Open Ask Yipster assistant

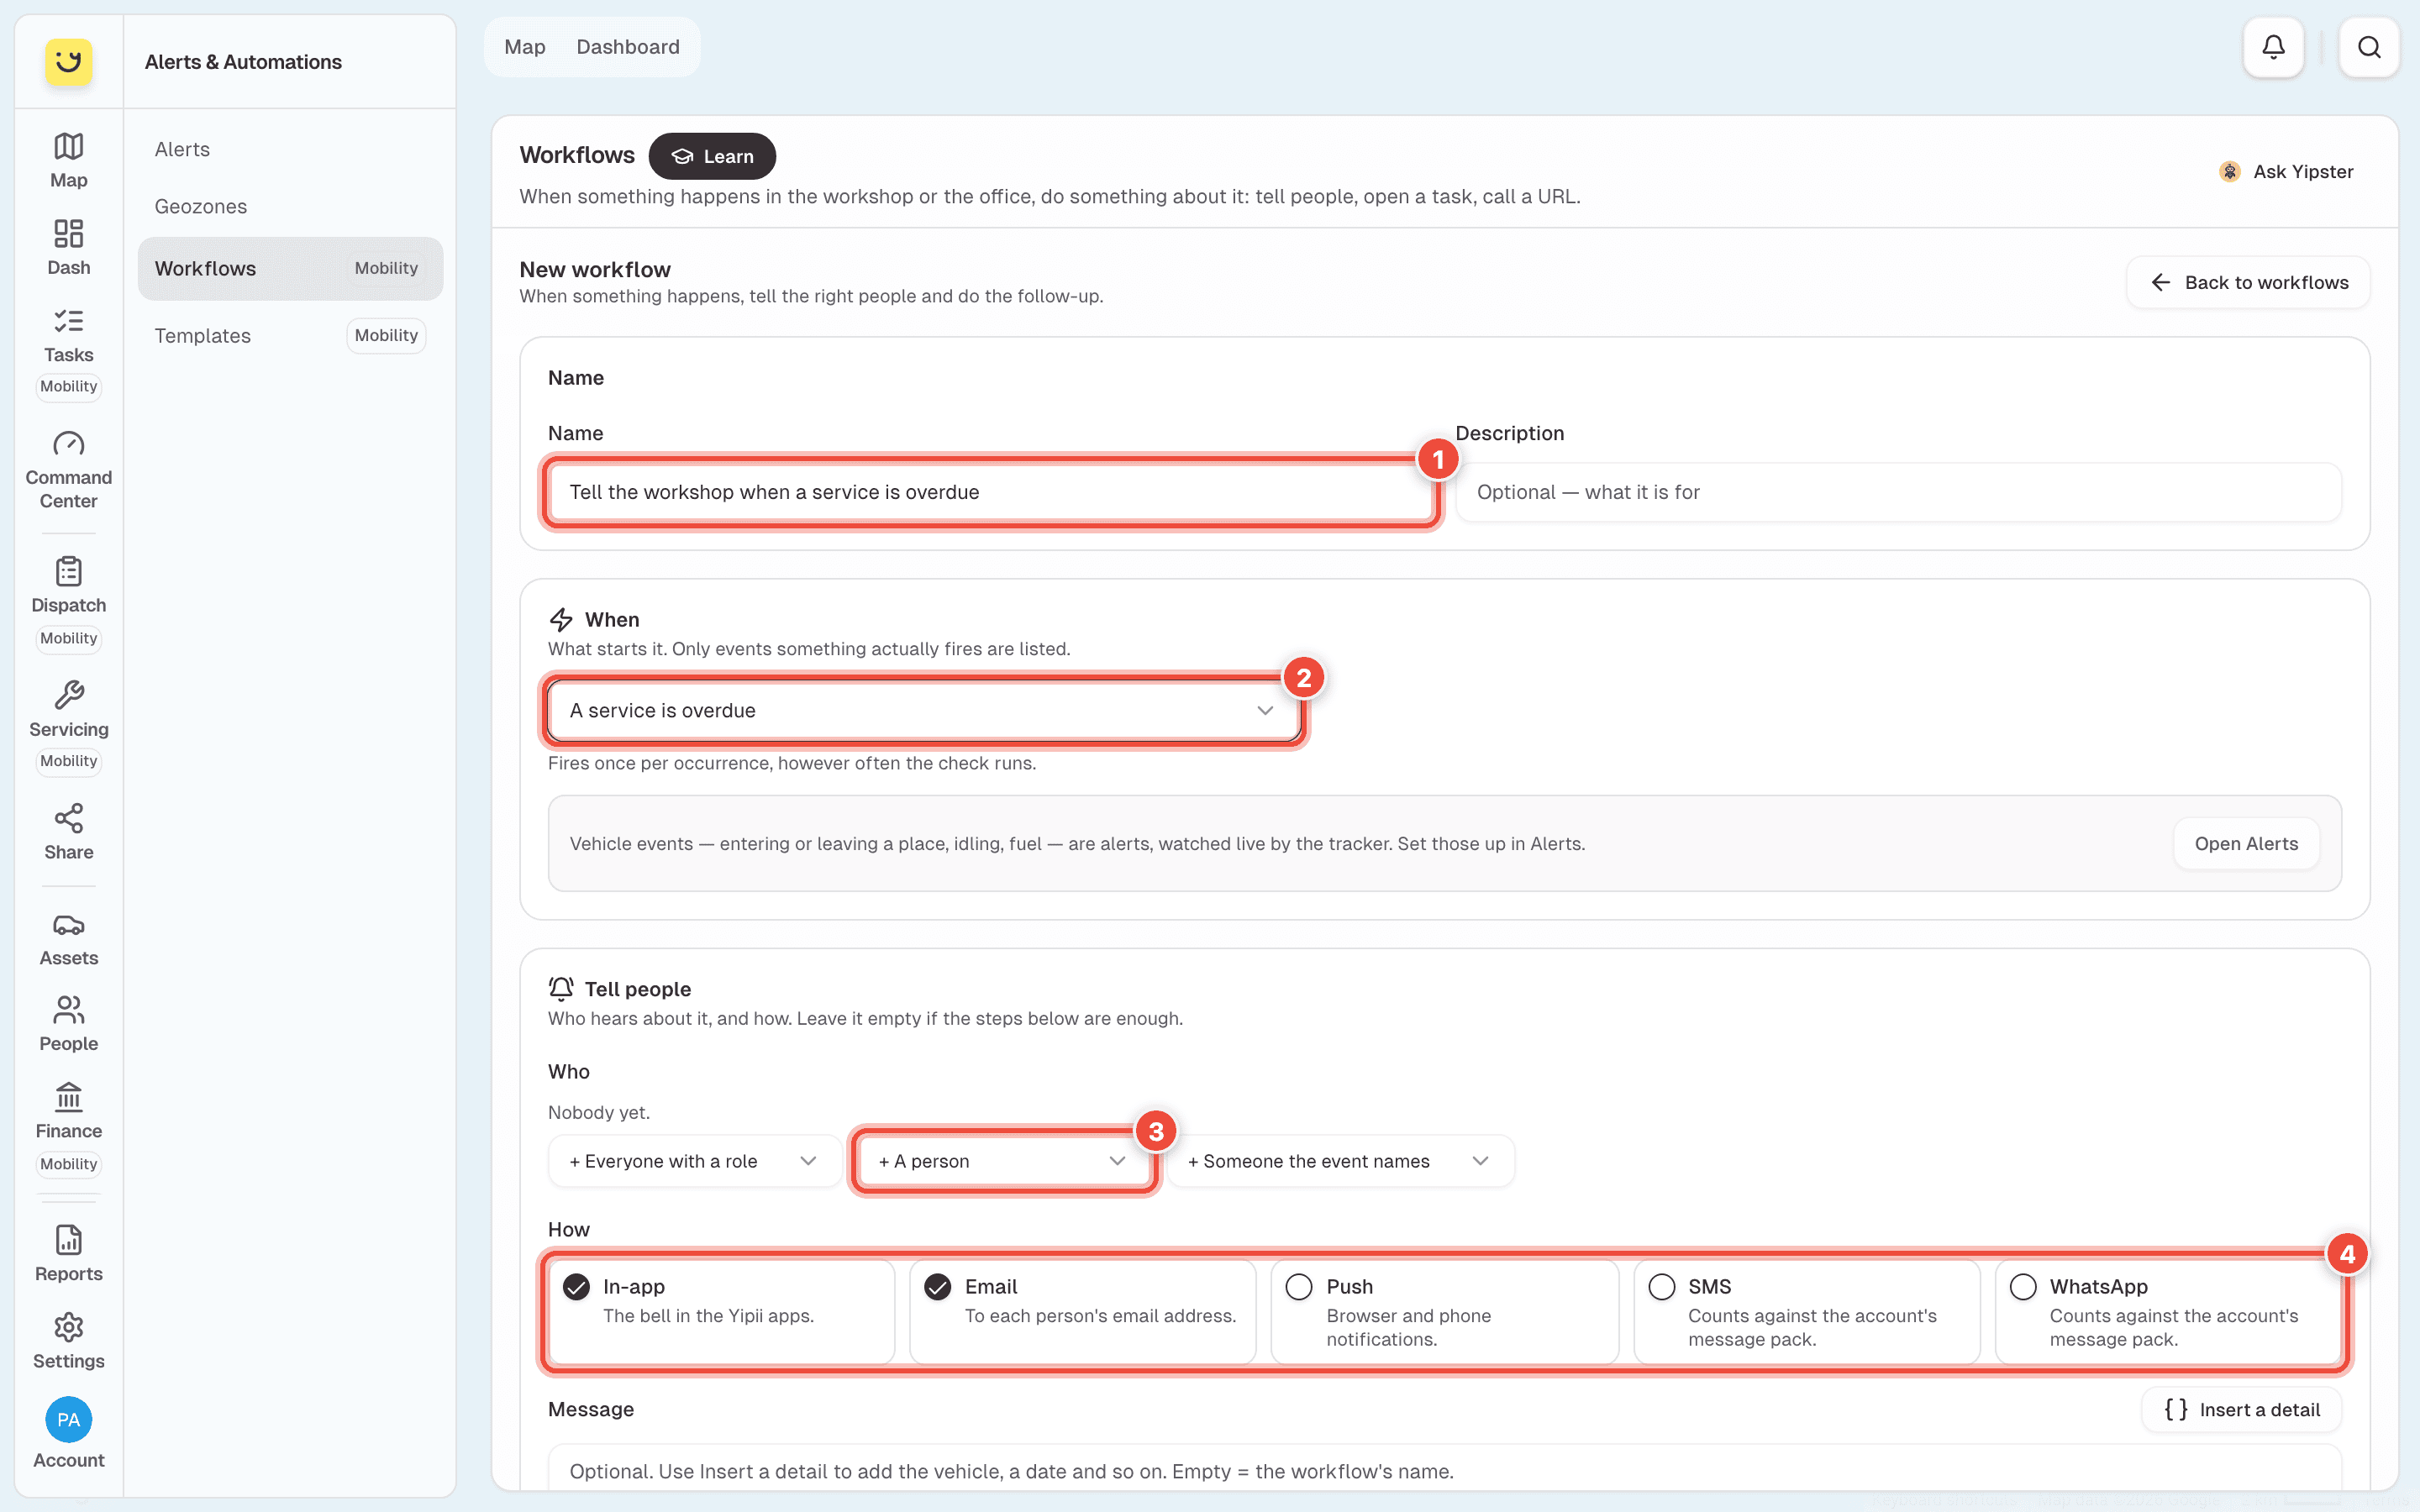[x=2286, y=172]
